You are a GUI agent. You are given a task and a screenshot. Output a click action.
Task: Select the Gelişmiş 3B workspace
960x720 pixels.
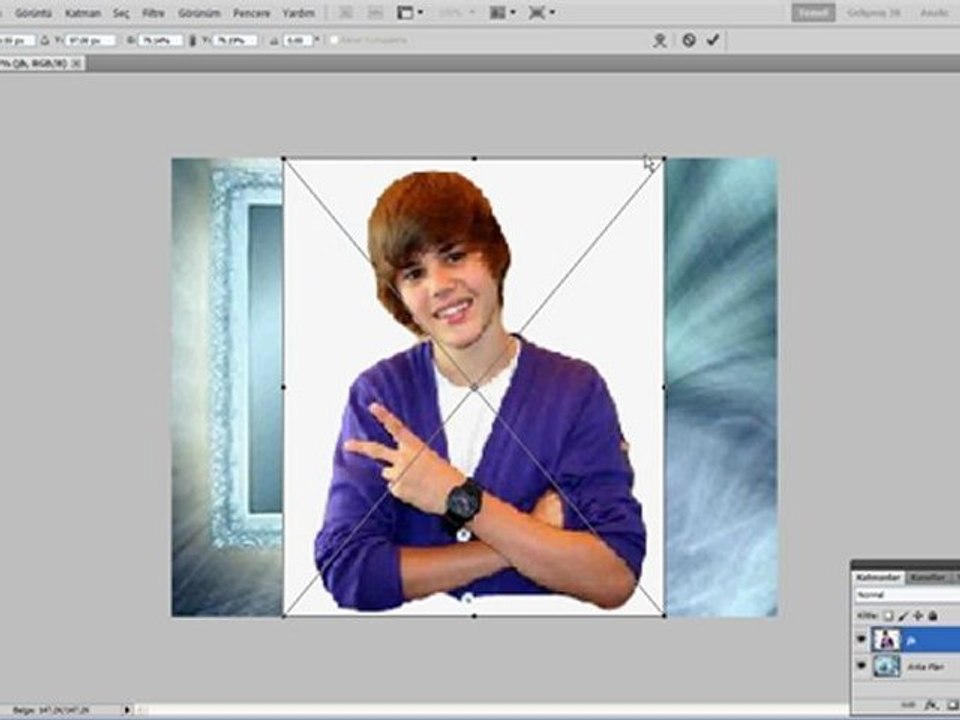coord(874,12)
